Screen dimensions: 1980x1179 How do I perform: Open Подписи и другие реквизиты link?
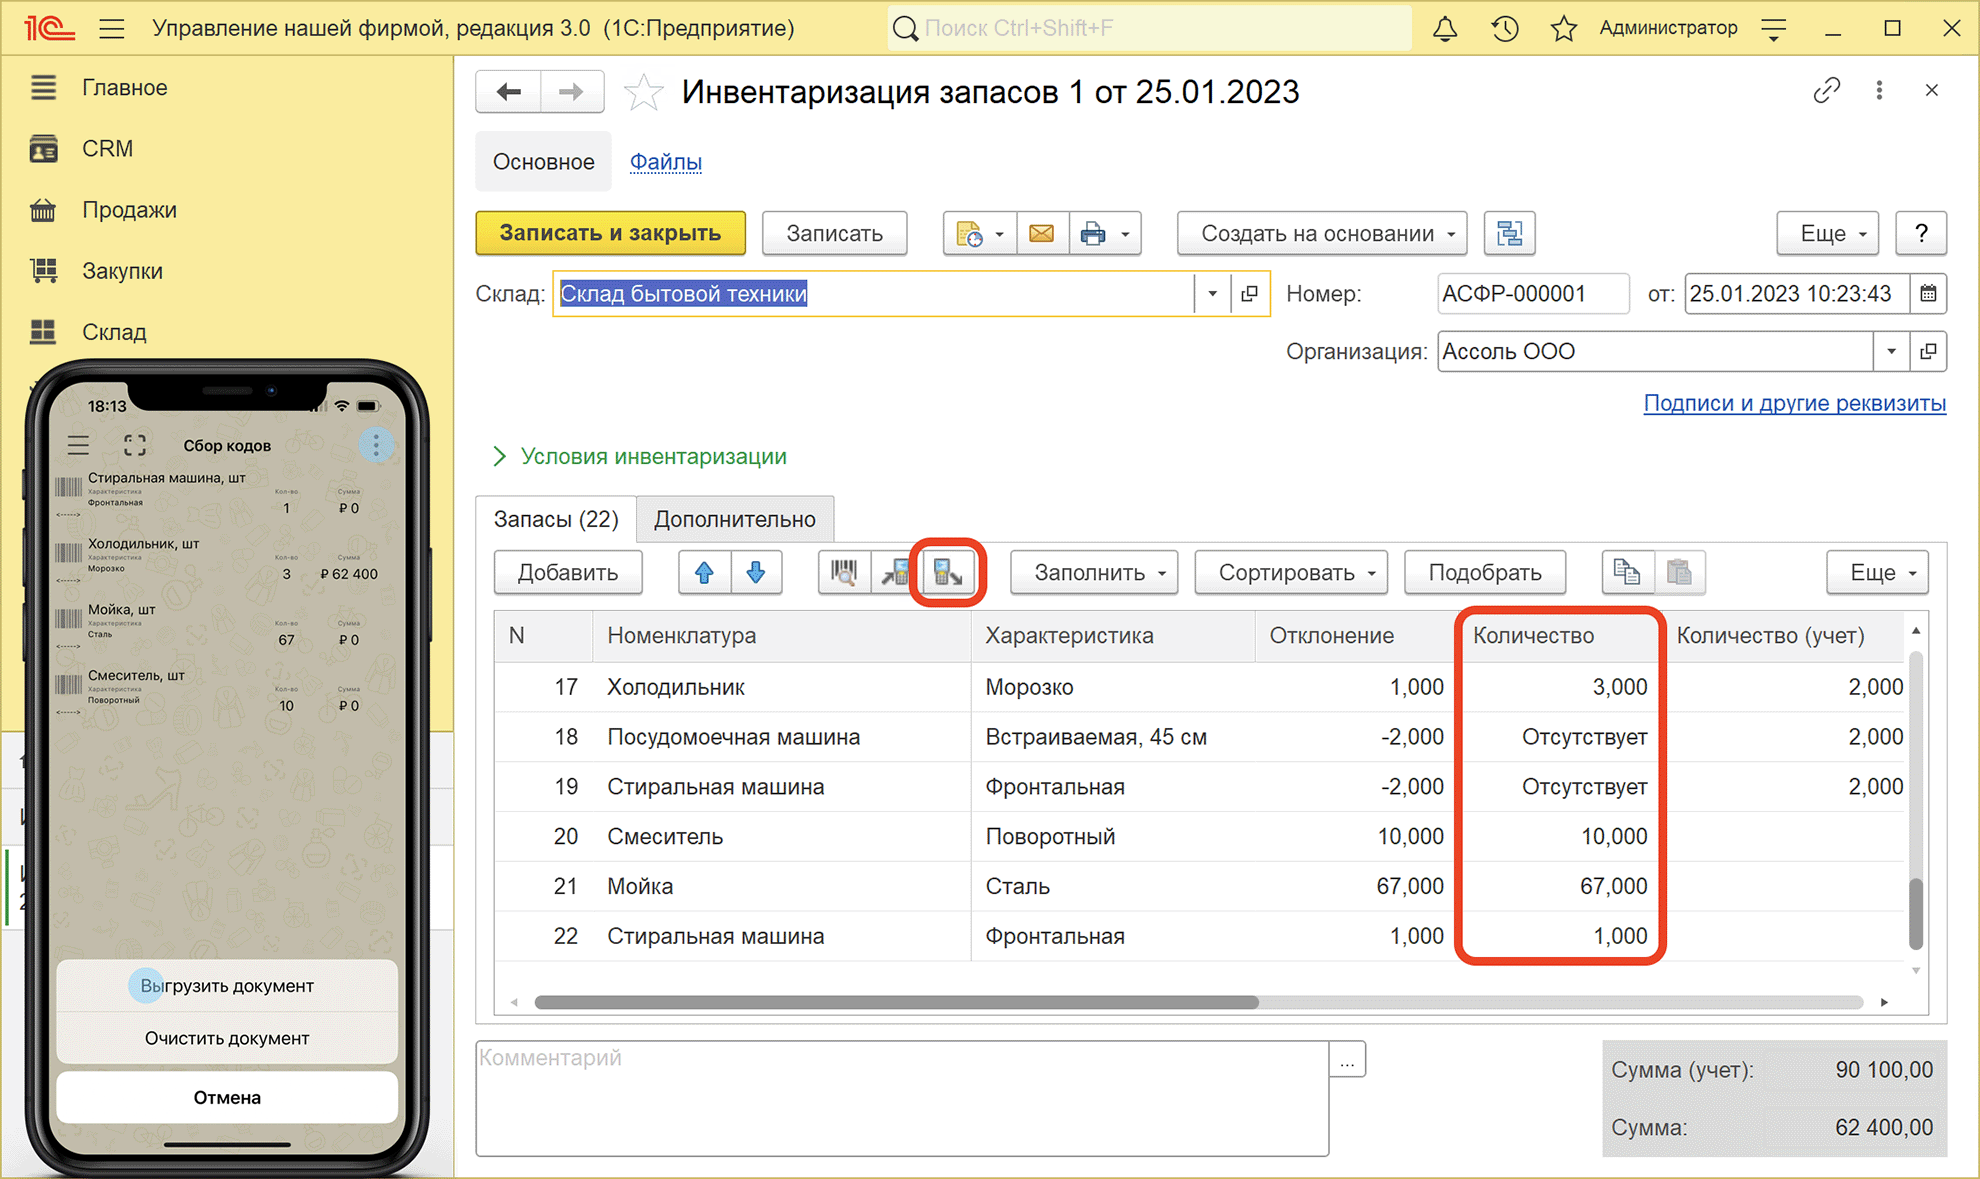[1795, 403]
